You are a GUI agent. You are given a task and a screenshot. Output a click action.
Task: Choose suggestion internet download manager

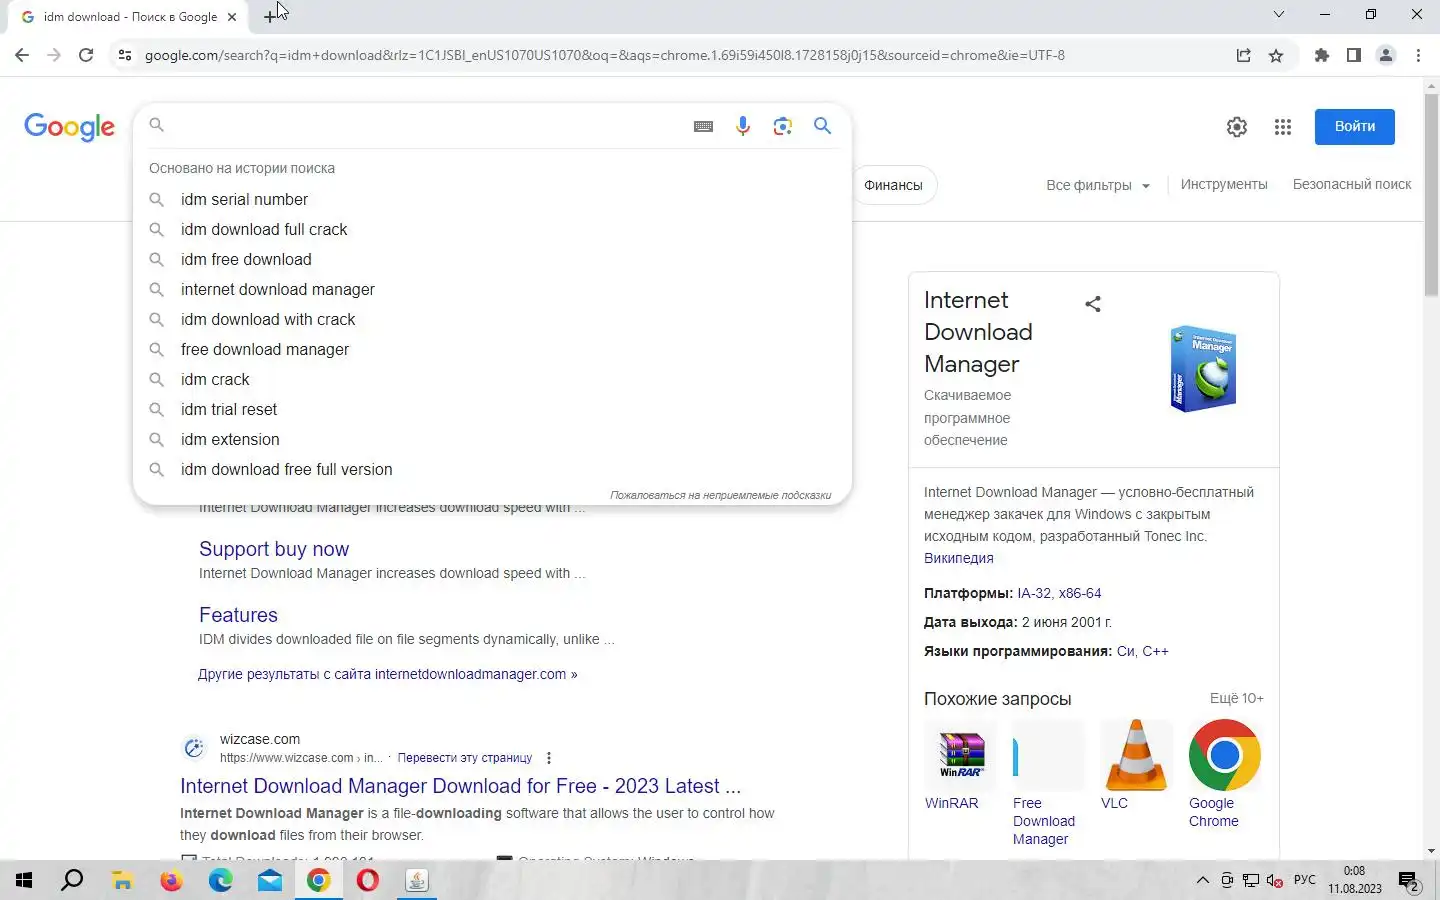click(492, 289)
